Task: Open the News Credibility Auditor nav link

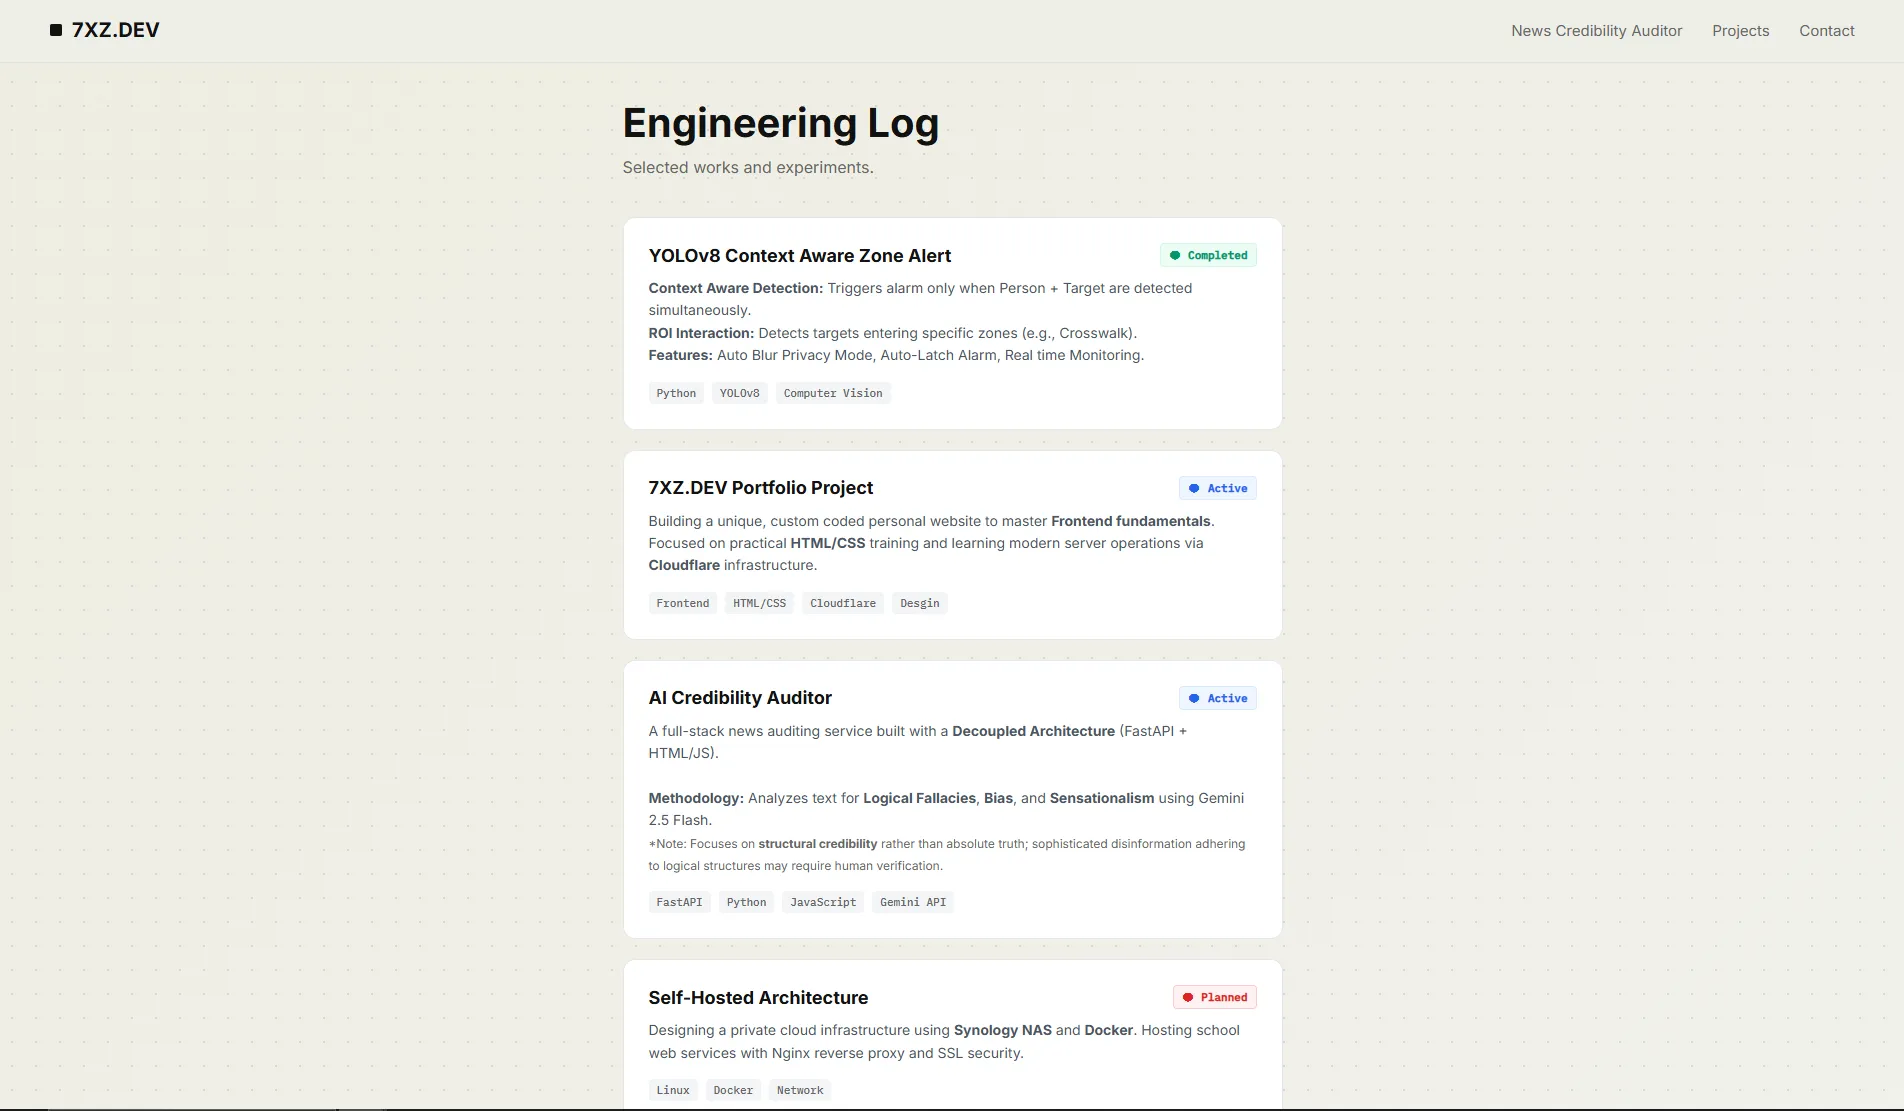Action: point(1596,31)
